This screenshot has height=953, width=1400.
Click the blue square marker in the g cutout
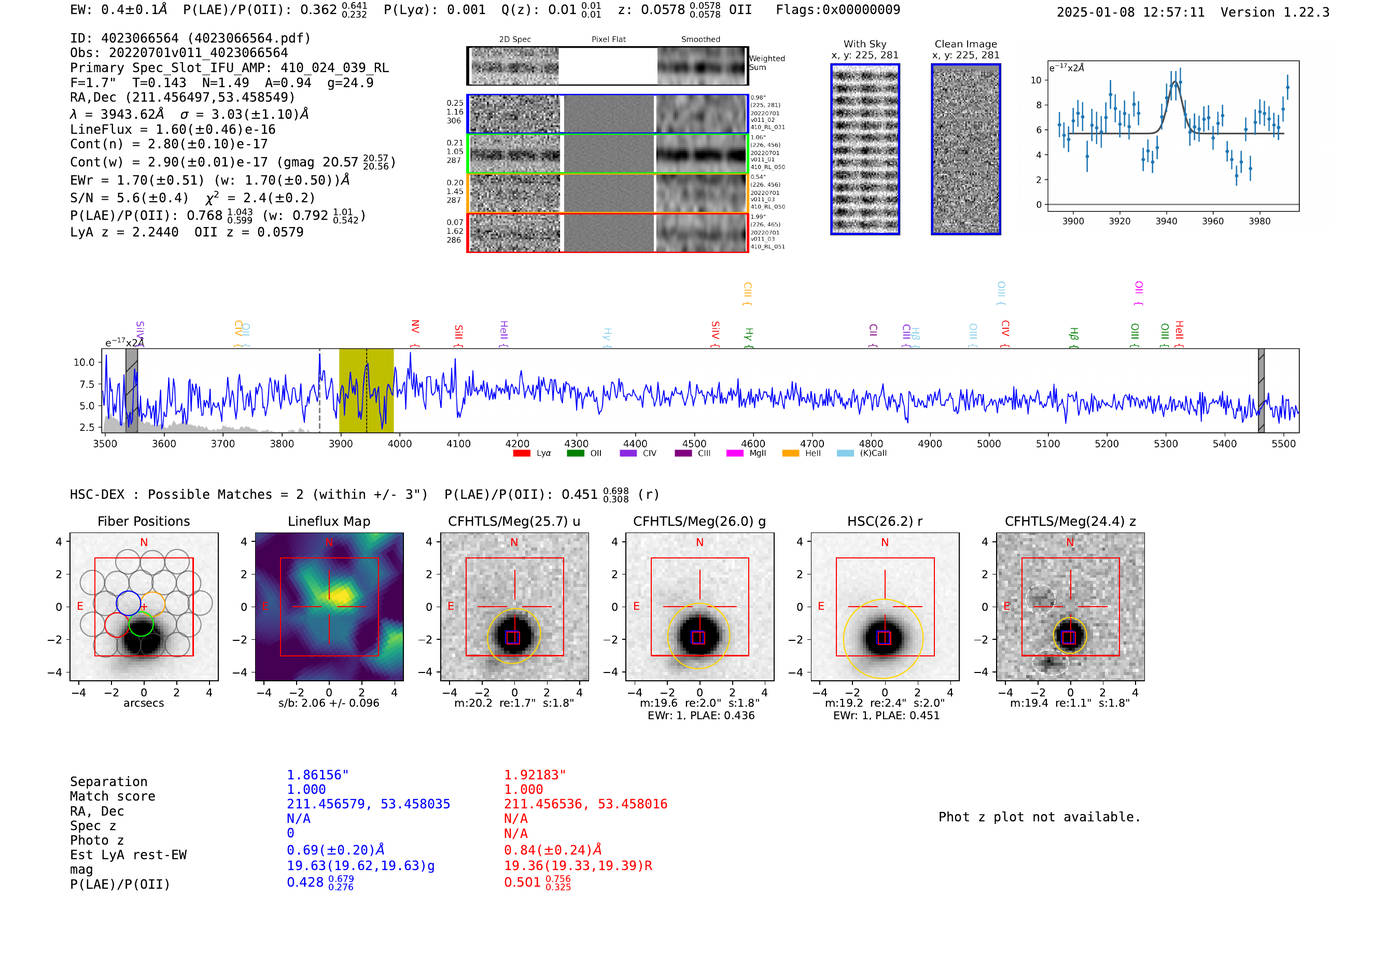pyautogui.click(x=698, y=638)
